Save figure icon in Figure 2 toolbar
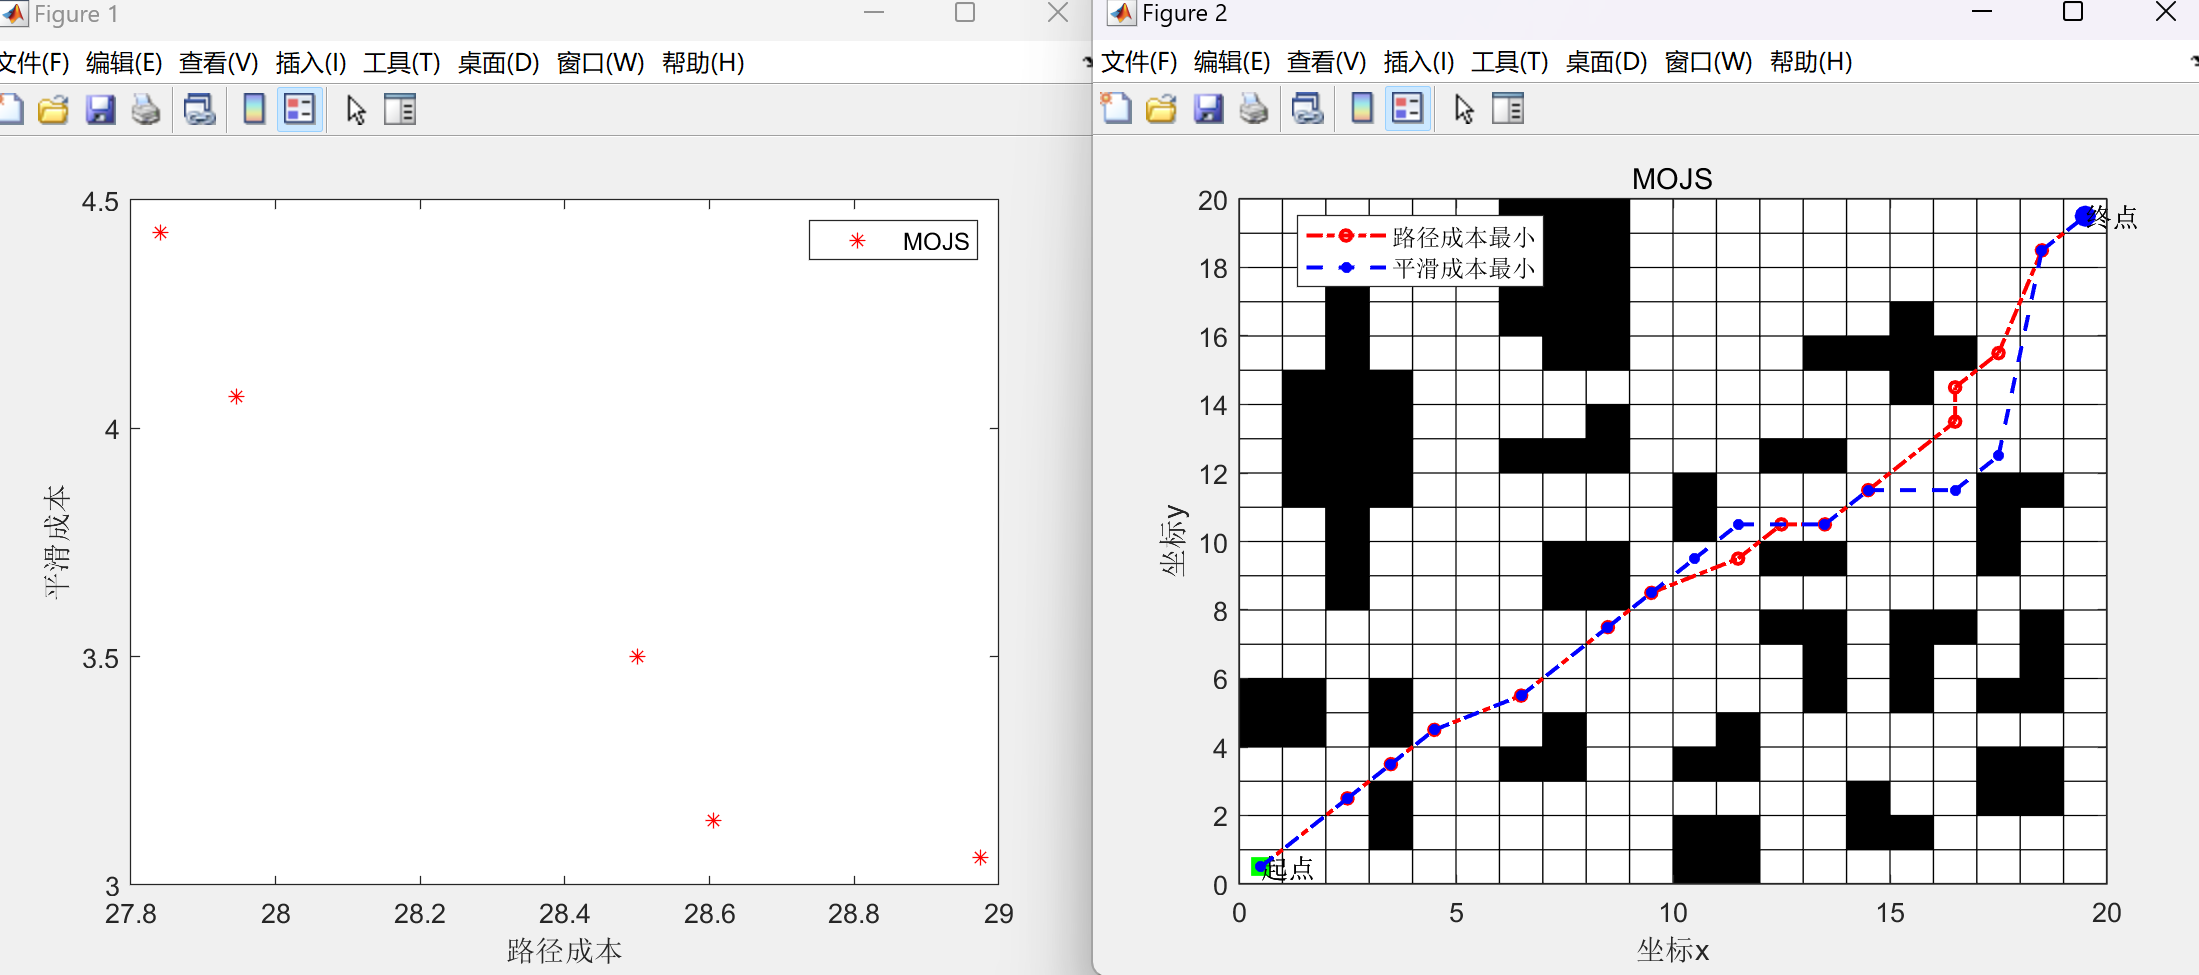 point(1208,108)
